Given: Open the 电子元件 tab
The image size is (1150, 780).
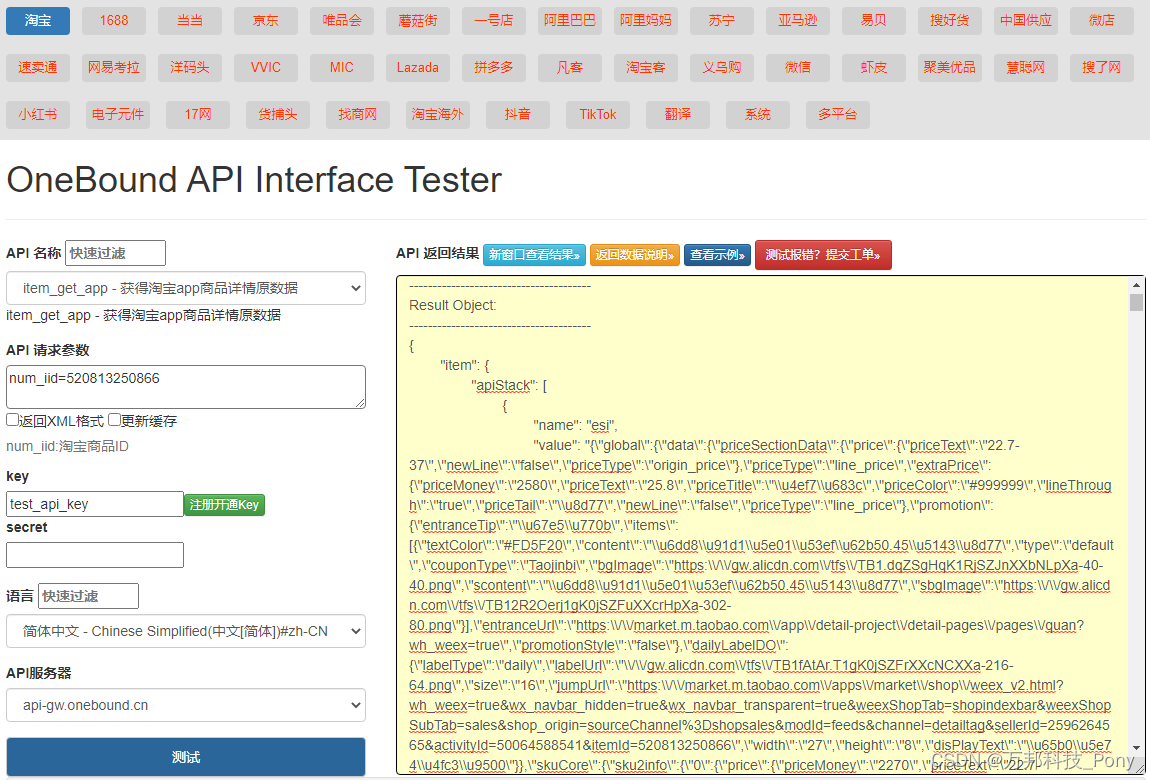Looking at the screenshot, I should coord(118,114).
